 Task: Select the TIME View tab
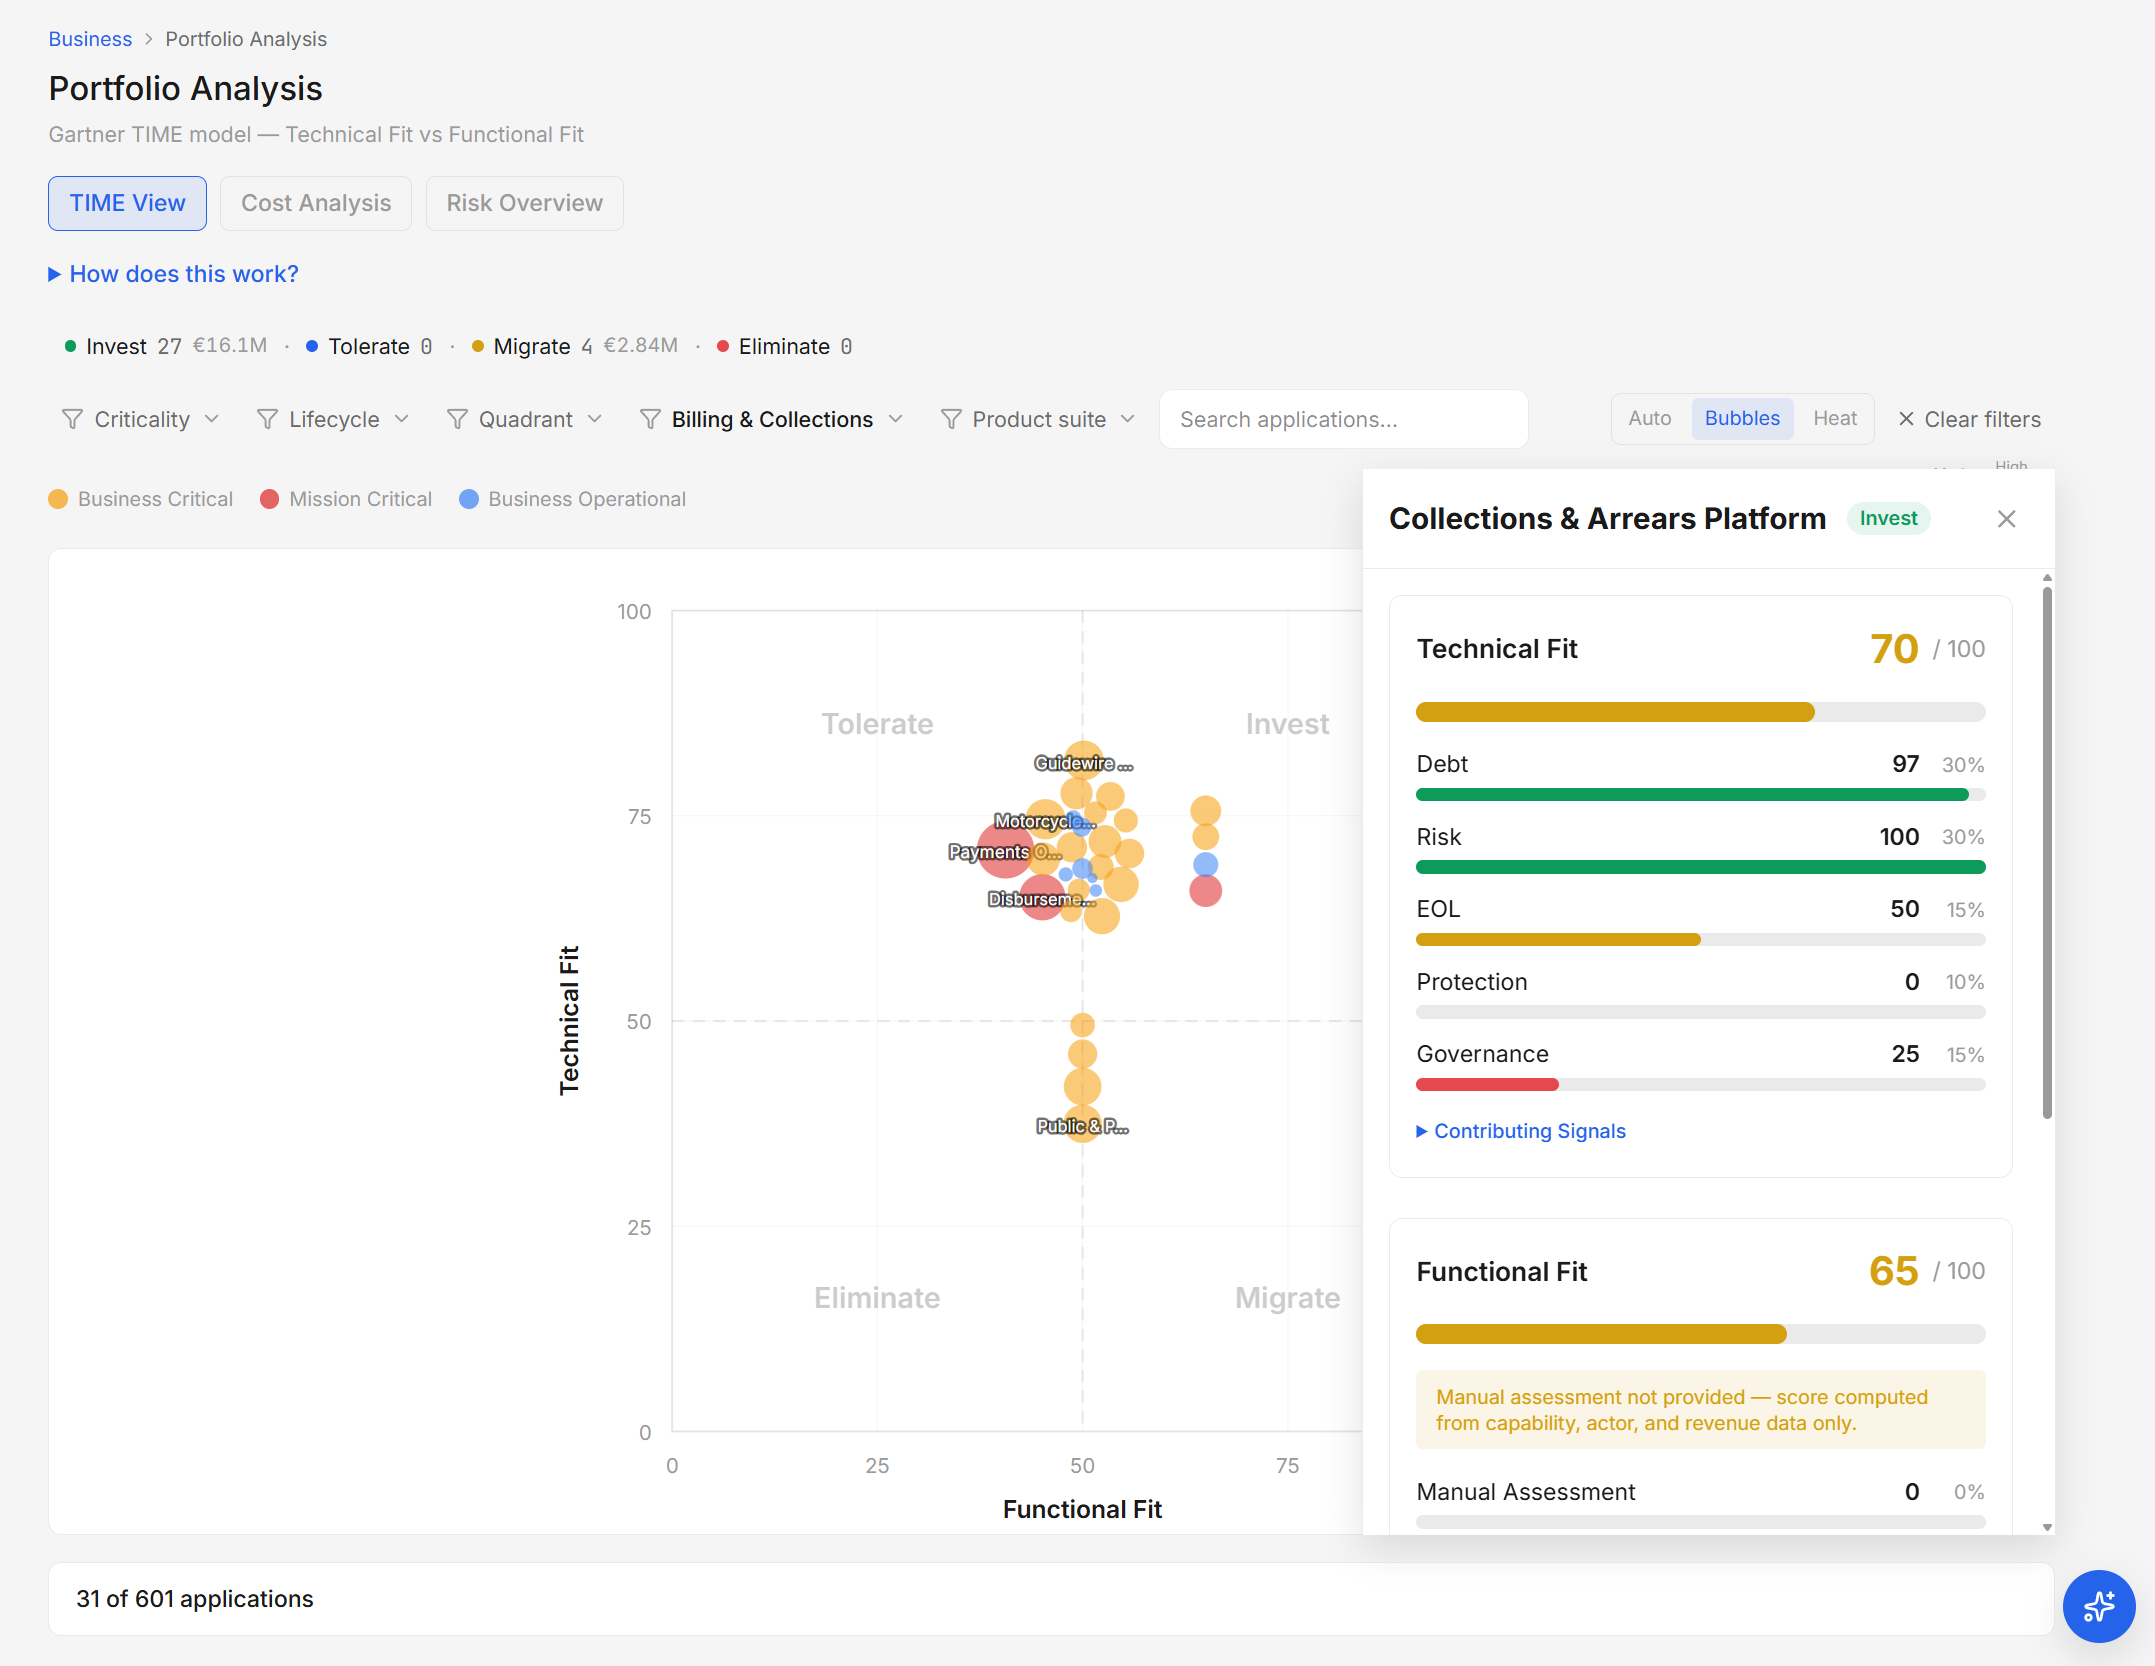[x=127, y=203]
